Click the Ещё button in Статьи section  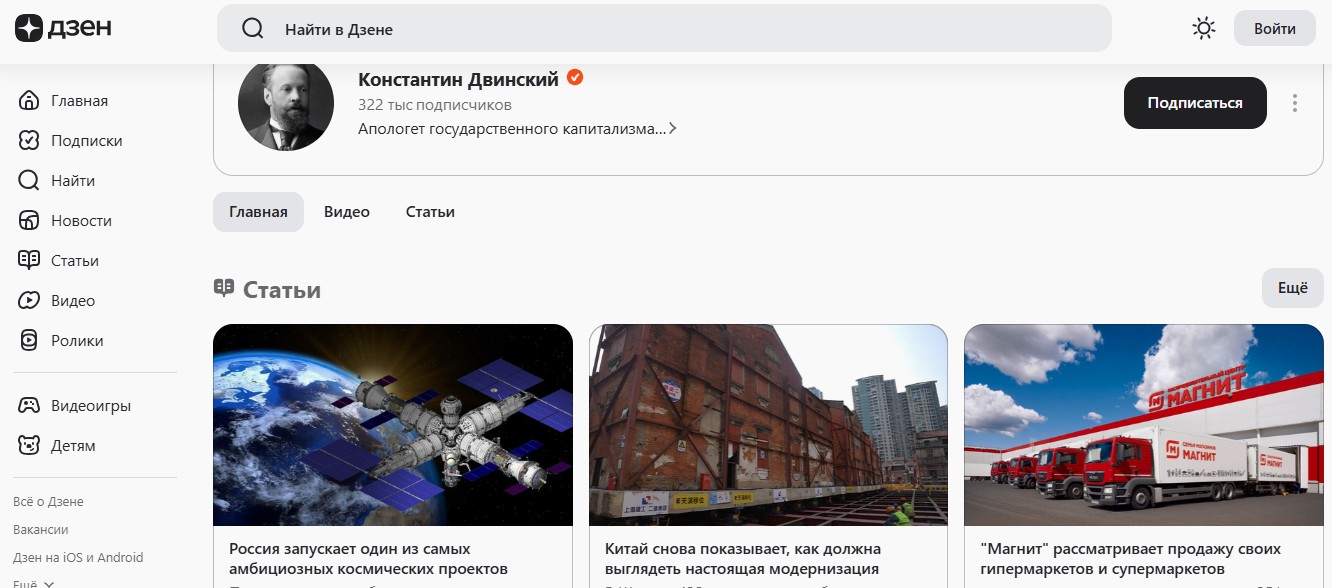(1292, 288)
